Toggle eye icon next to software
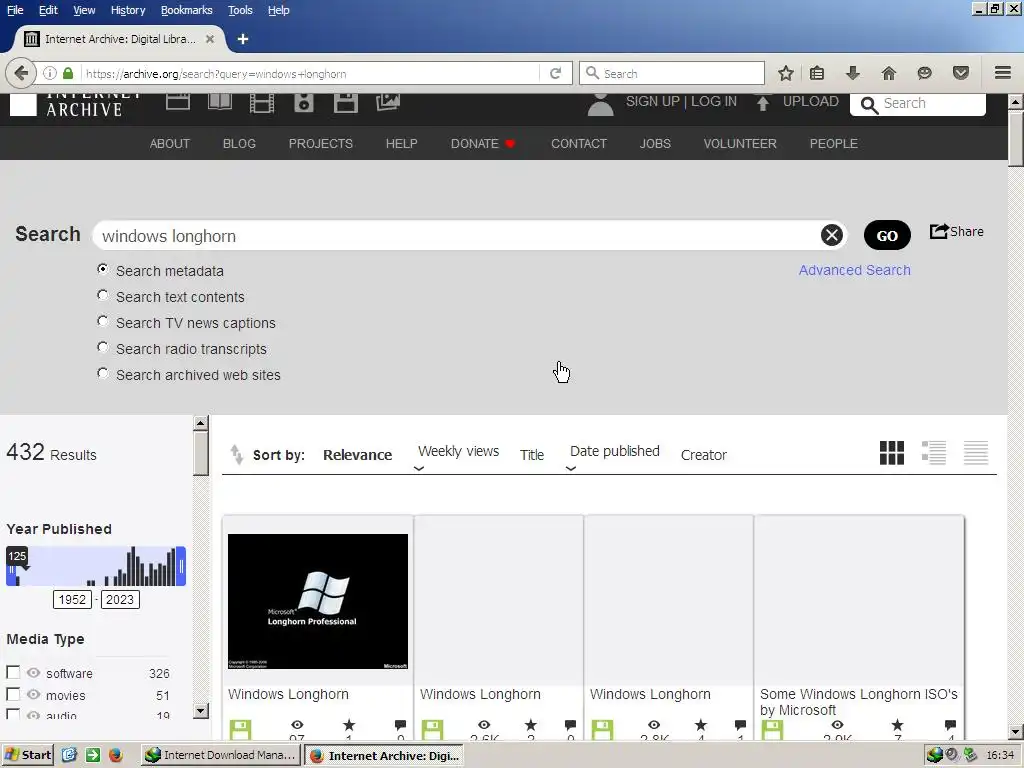This screenshot has width=1024, height=768. (x=33, y=673)
